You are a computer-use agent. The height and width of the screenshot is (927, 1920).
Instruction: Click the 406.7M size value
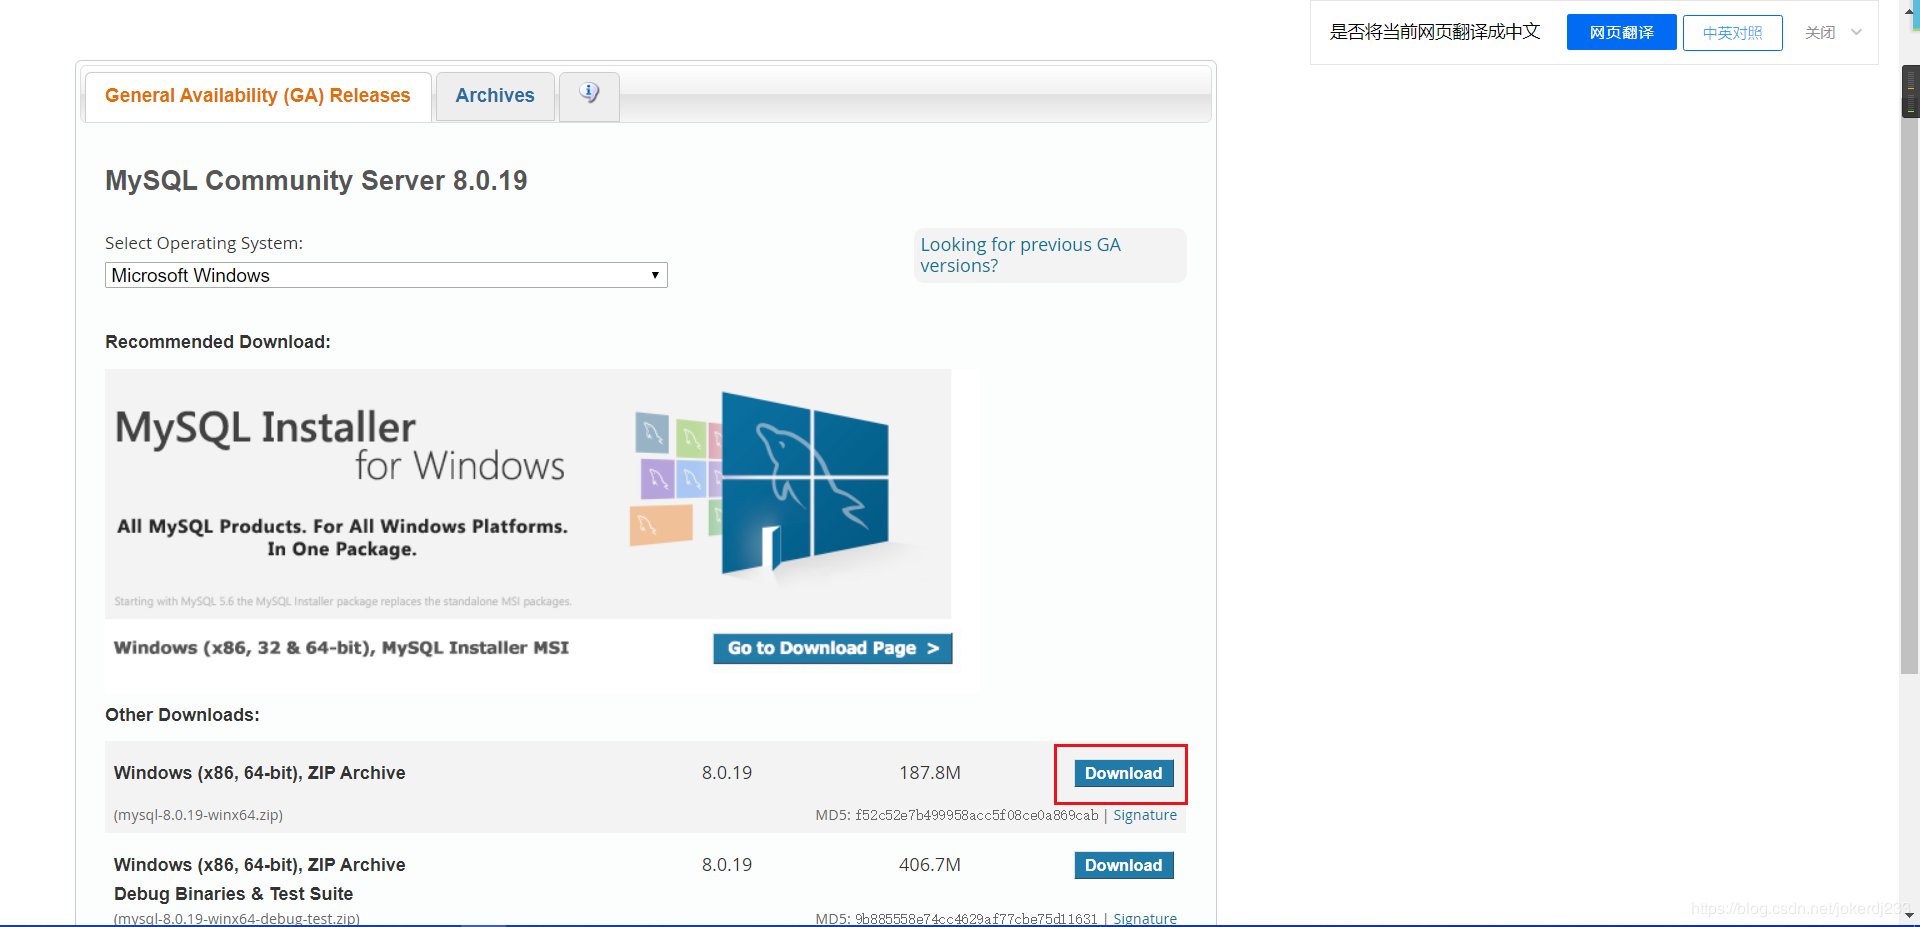click(930, 865)
